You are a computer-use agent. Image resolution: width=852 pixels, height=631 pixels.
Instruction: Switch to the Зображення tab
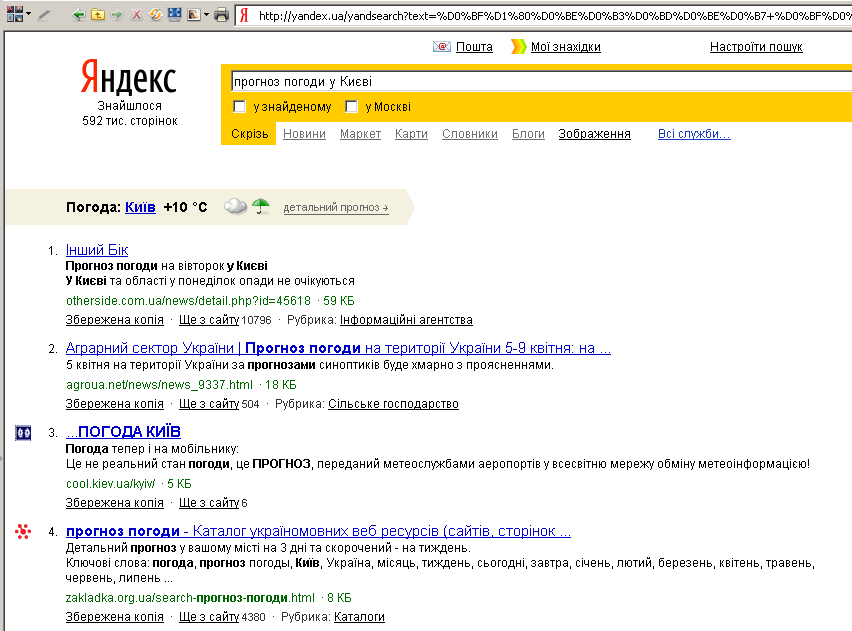594,134
